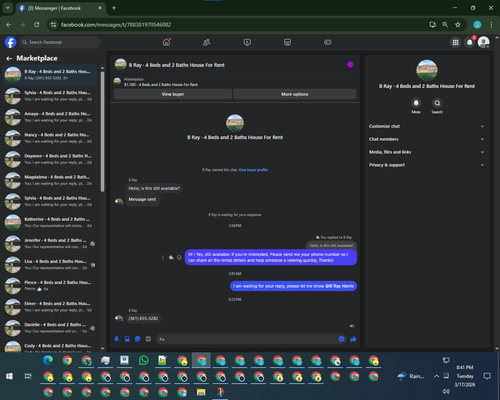Open the Marketplace icon in top navigation
Screen dimensions: 500x400
tap(287, 42)
